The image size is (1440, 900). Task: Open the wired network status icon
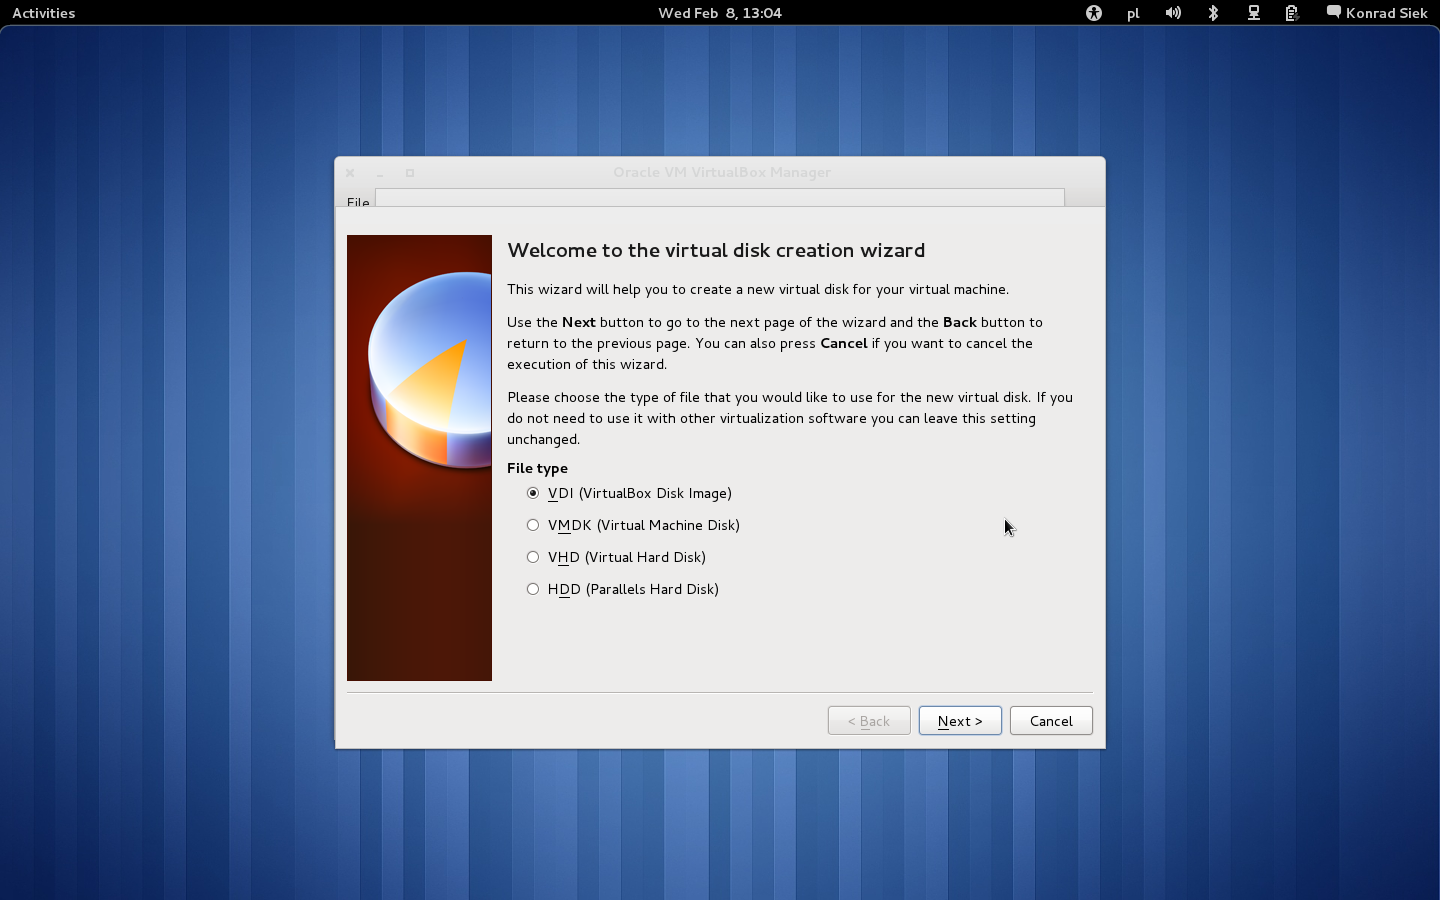coord(1253,13)
